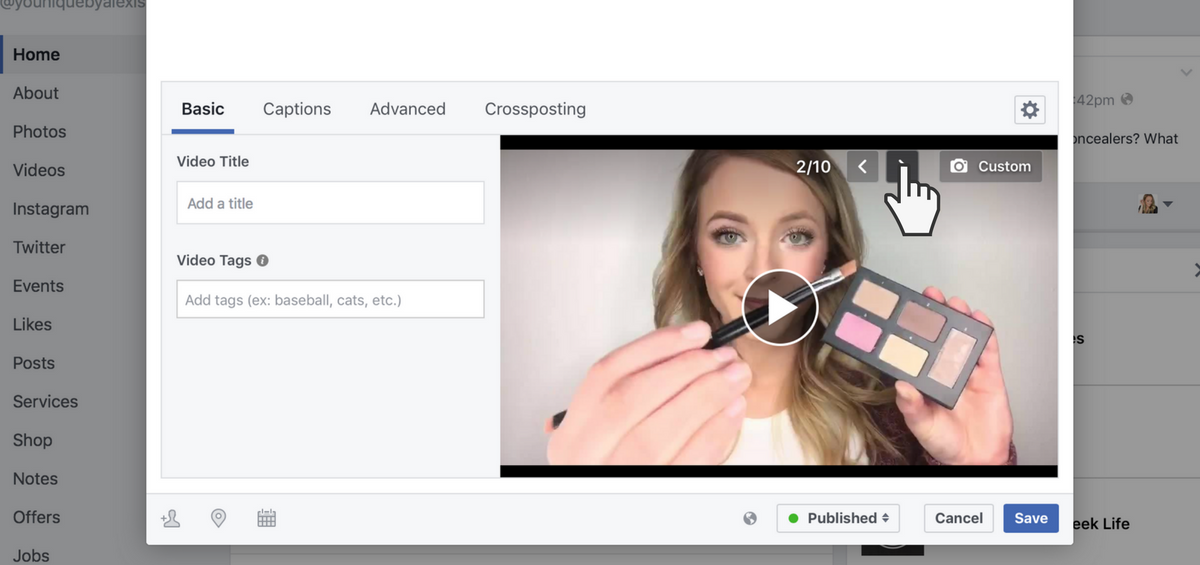1200x565 pixels.
Task: Expand the profile avatar dropdown
Action: [1155, 204]
